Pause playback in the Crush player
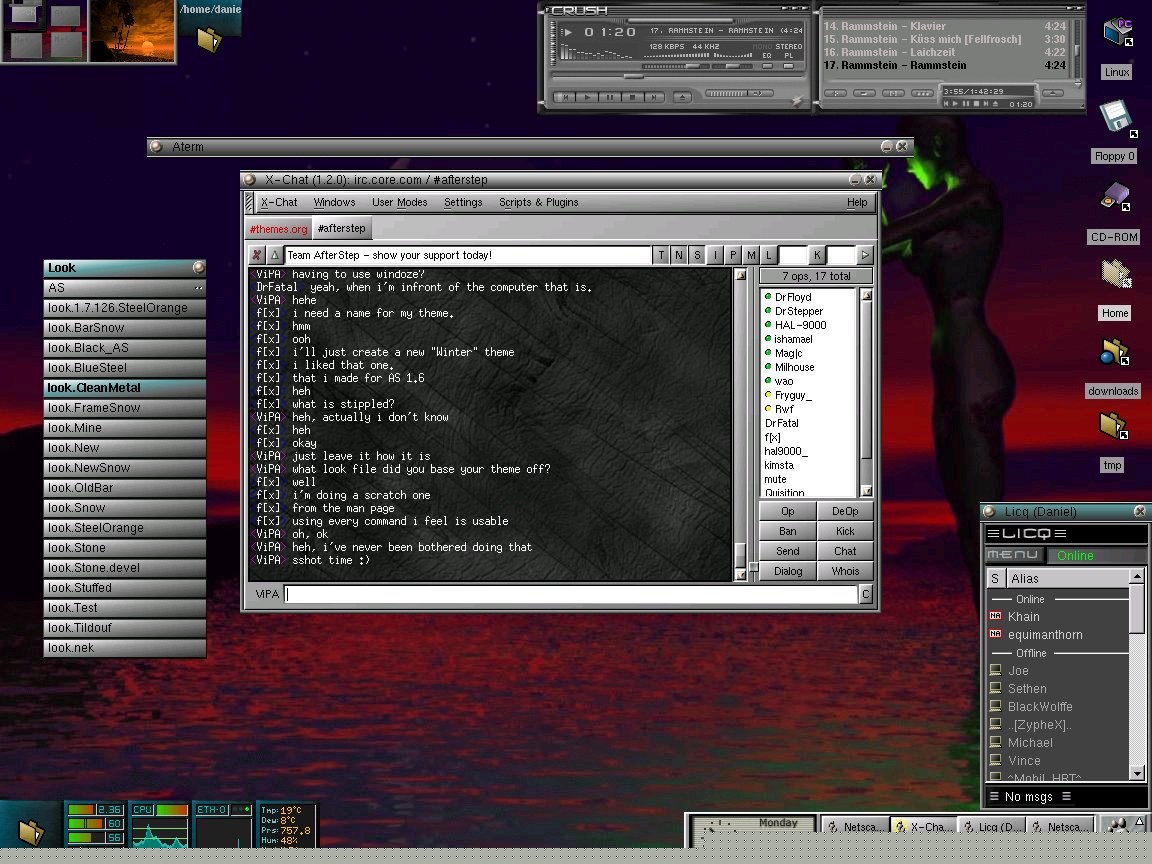This screenshot has height=864, width=1152. [x=610, y=97]
